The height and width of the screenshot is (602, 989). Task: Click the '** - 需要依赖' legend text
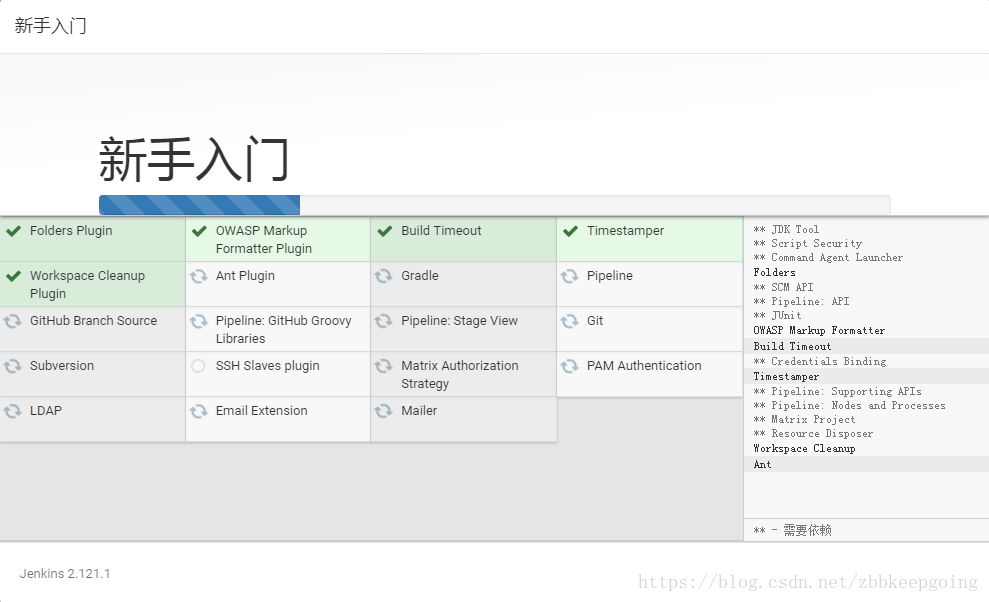click(x=792, y=530)
